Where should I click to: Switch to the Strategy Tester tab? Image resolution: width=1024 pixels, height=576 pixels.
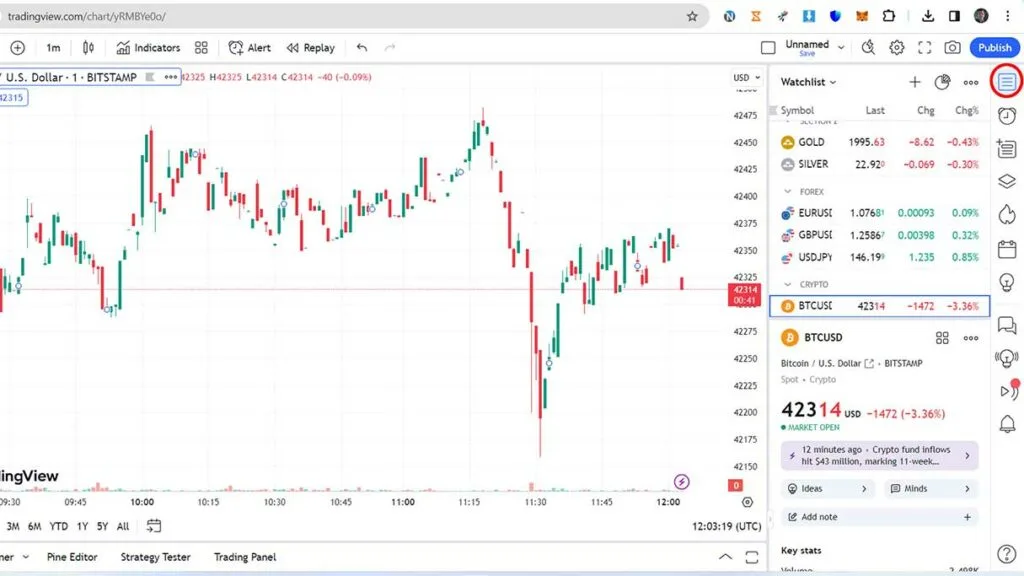pyautogui.click(x=155, y=557)
